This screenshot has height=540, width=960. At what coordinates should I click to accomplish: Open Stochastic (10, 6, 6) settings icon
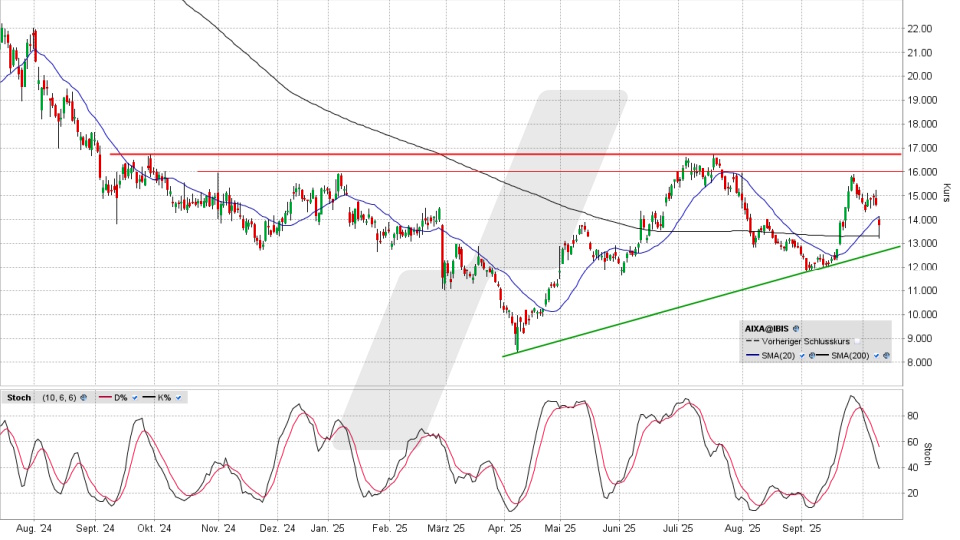(x=83, y=398)
